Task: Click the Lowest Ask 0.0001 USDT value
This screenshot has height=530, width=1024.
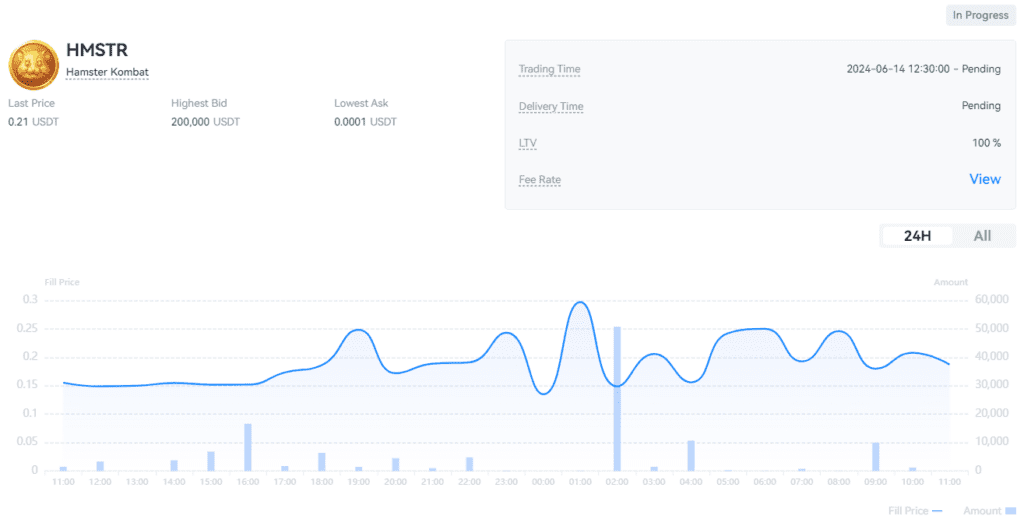Action: 365,122
